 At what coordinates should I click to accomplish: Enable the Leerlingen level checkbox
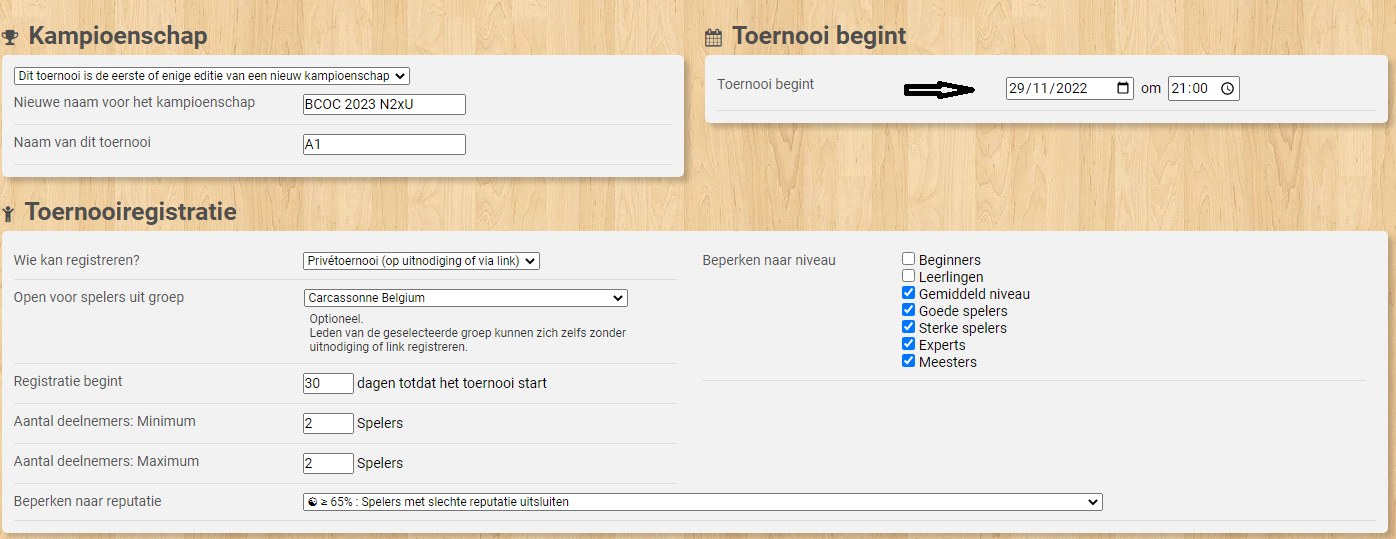908,276
